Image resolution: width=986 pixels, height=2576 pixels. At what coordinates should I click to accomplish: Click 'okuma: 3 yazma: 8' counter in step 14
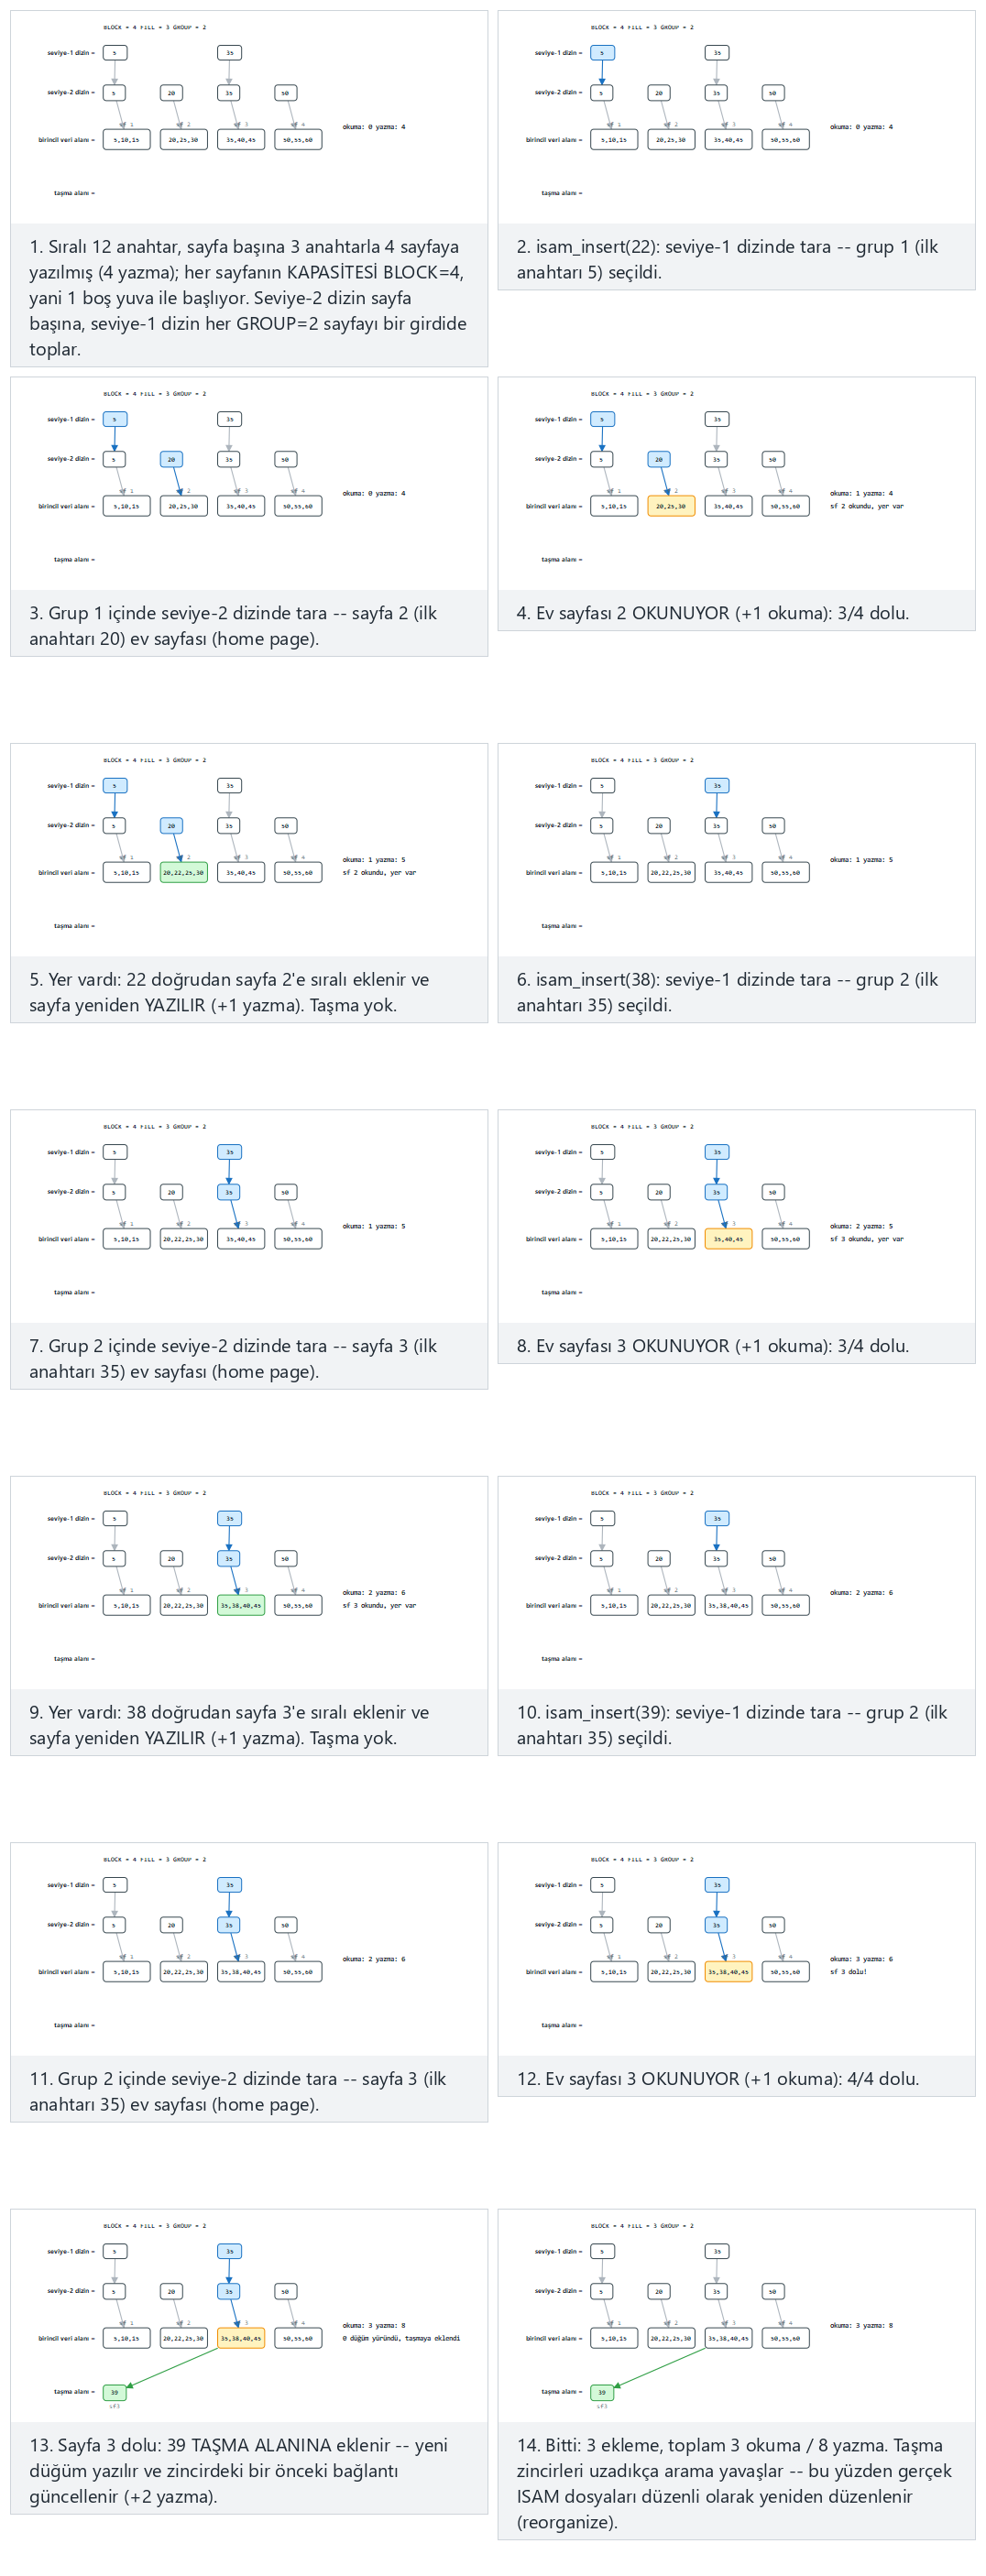pyautogui.click(x=861, y=2325)
